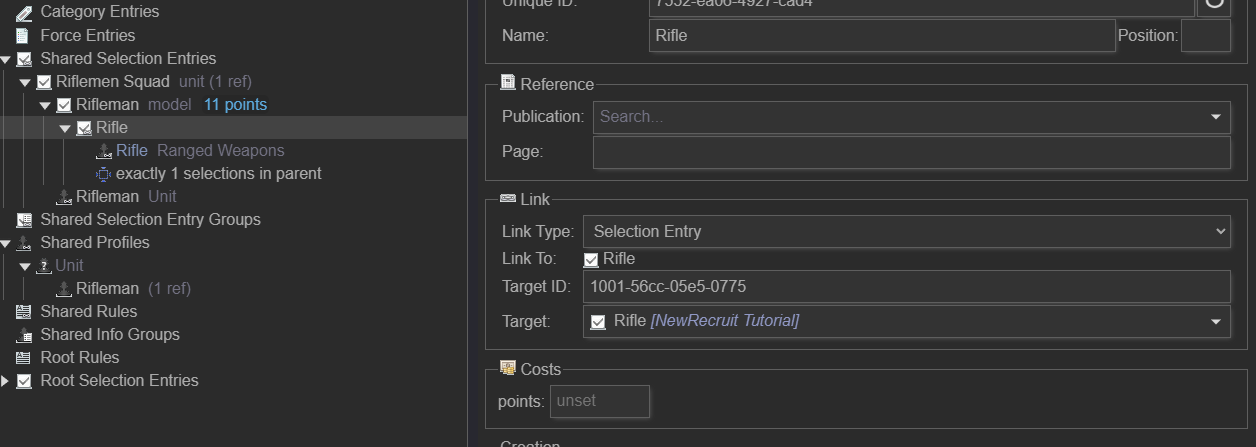This screenshot has width=1256, height=447.
Task: Select the Category Entries tree row
Action: coord(233,12)
